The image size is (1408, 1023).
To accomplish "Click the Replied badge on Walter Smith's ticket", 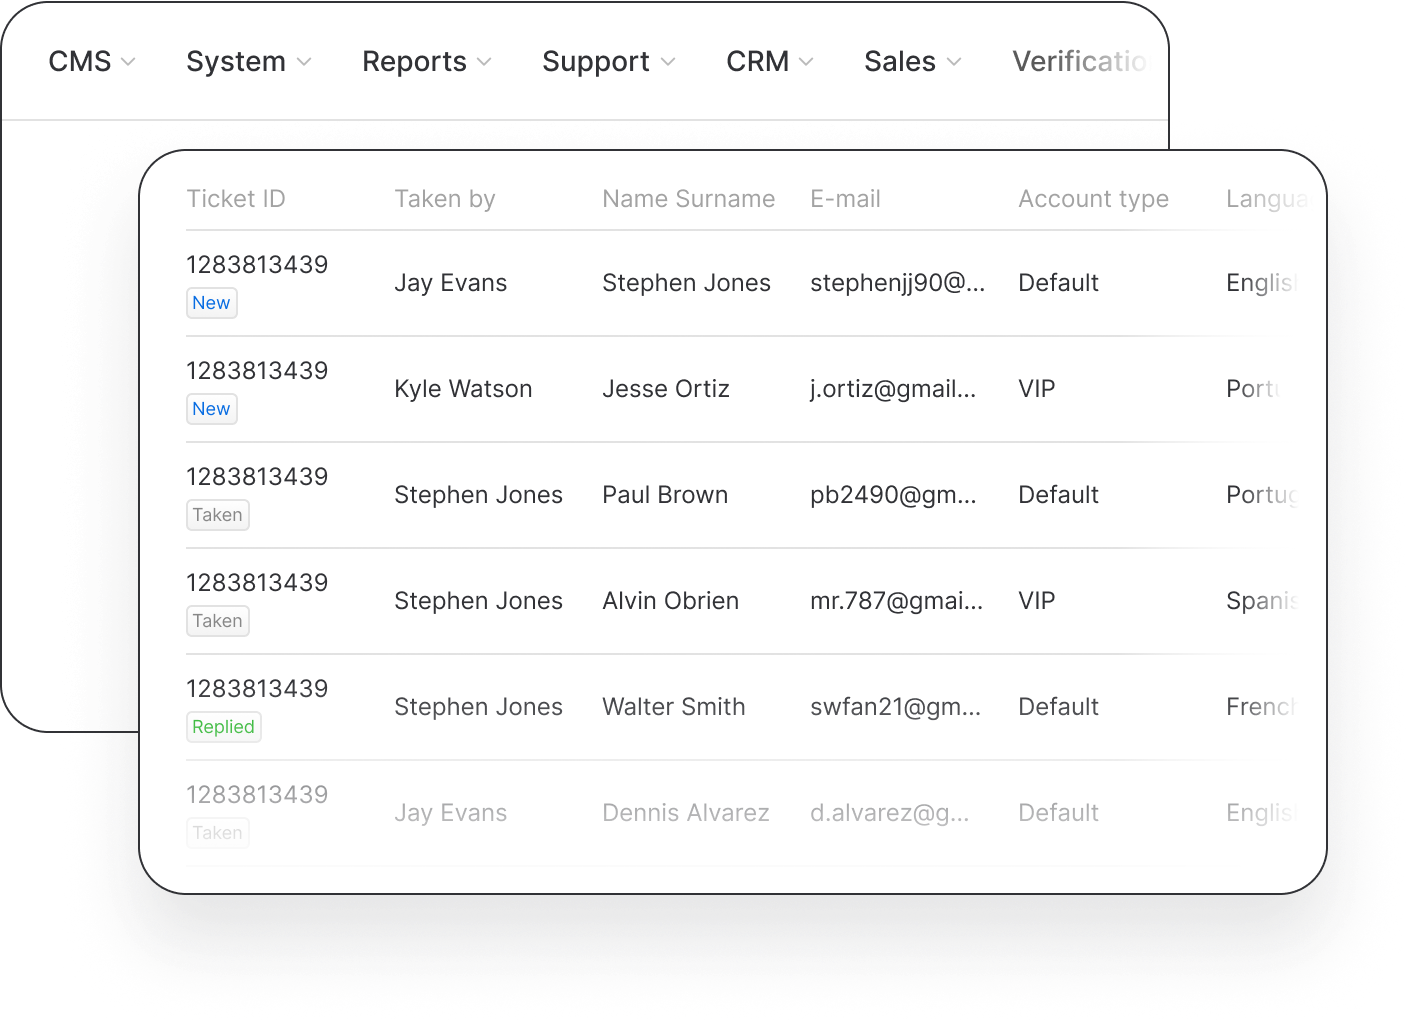I will 223,727.
